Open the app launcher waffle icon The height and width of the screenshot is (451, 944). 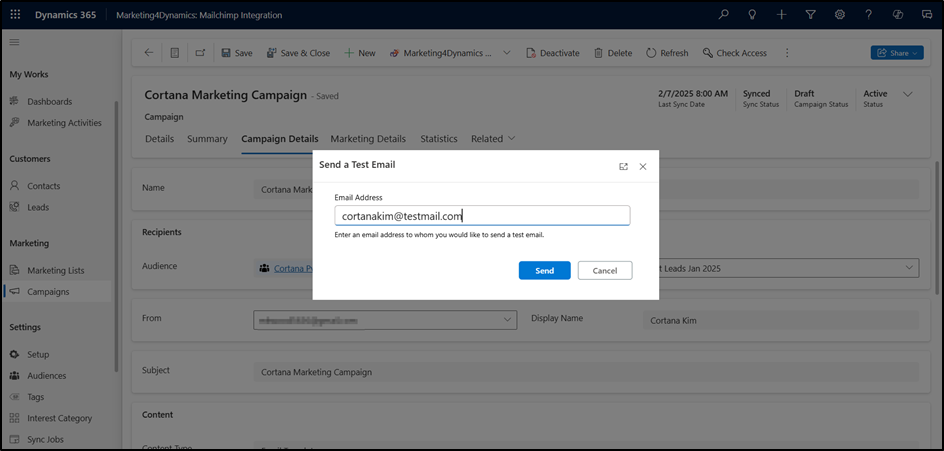point(15,15)
